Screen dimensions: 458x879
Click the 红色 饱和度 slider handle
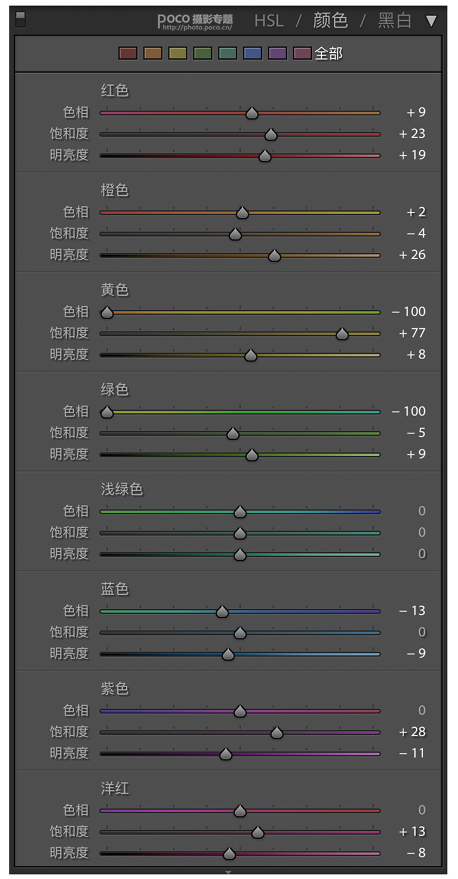[271, 135]
